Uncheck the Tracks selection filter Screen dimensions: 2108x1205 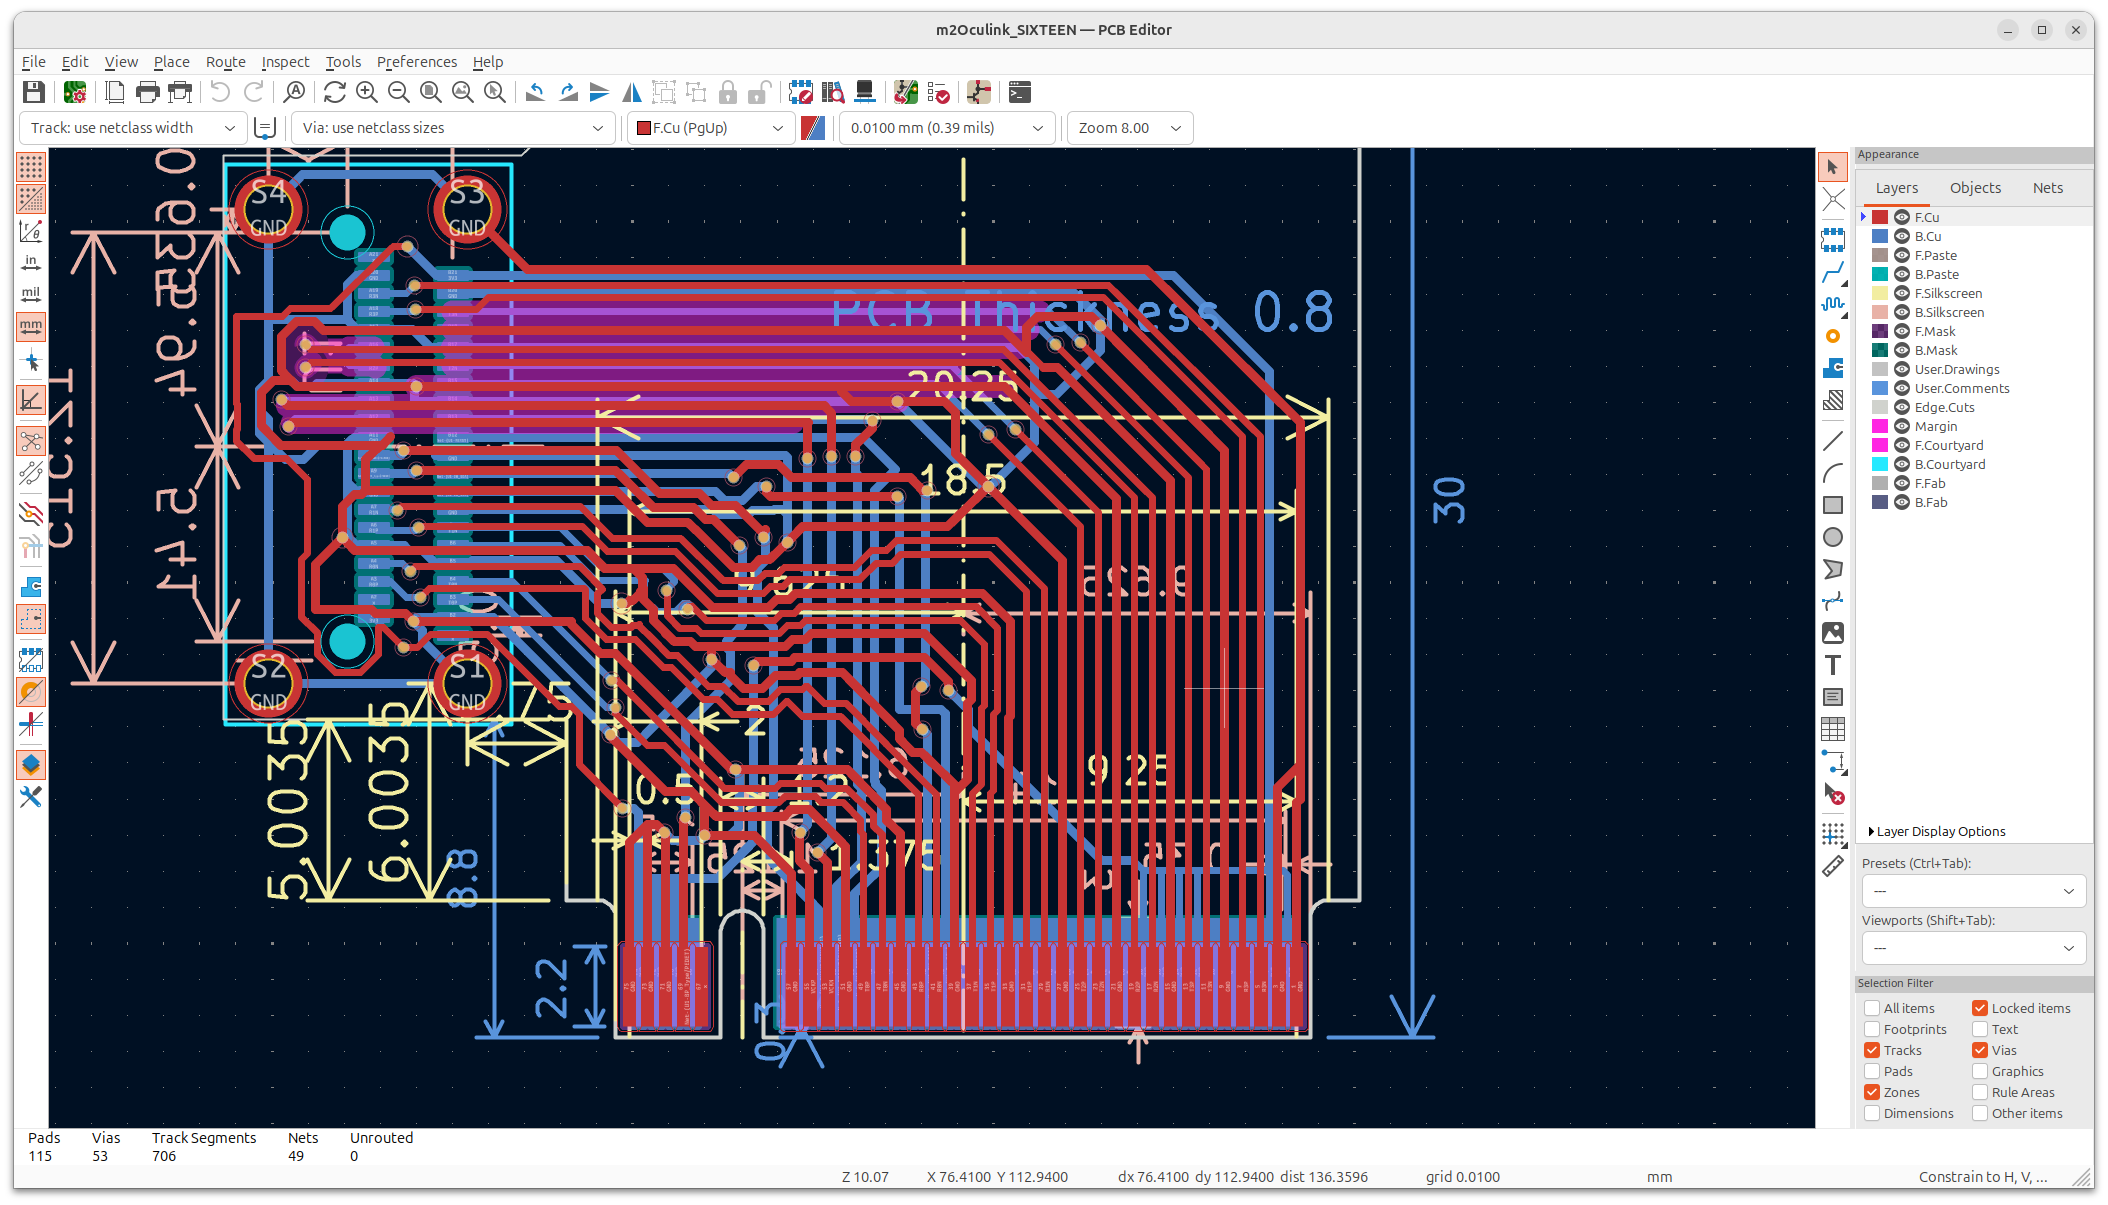point(1872,1050)
